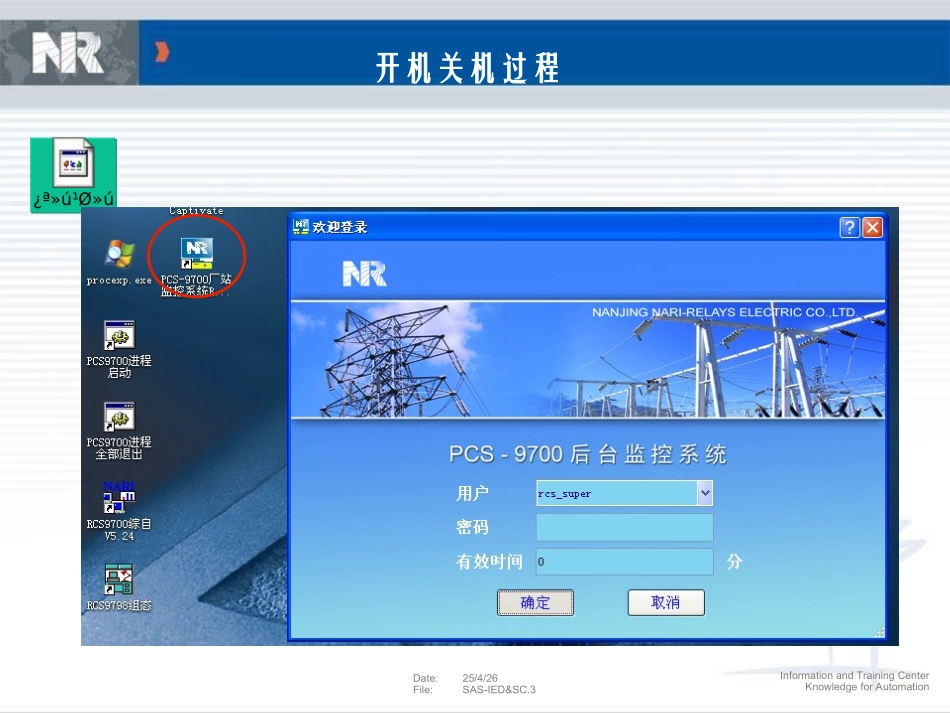The image size is (950, 713).
Task: Click the power tower banner image
Action: click(x=588, y=358)
